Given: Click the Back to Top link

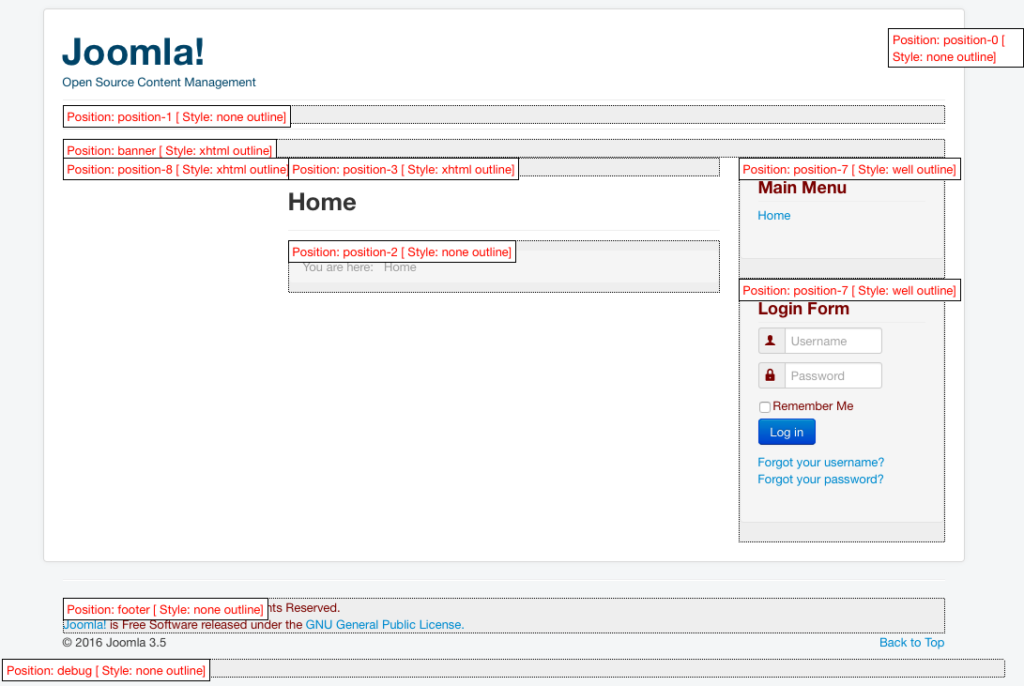Looking at the screenshot, I should point(912,642).
